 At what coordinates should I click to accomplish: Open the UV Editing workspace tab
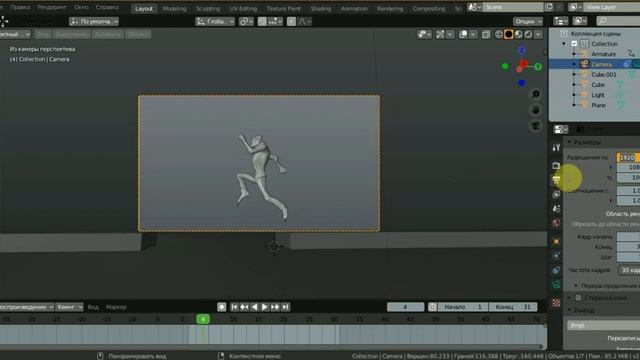tap(243, 9)
